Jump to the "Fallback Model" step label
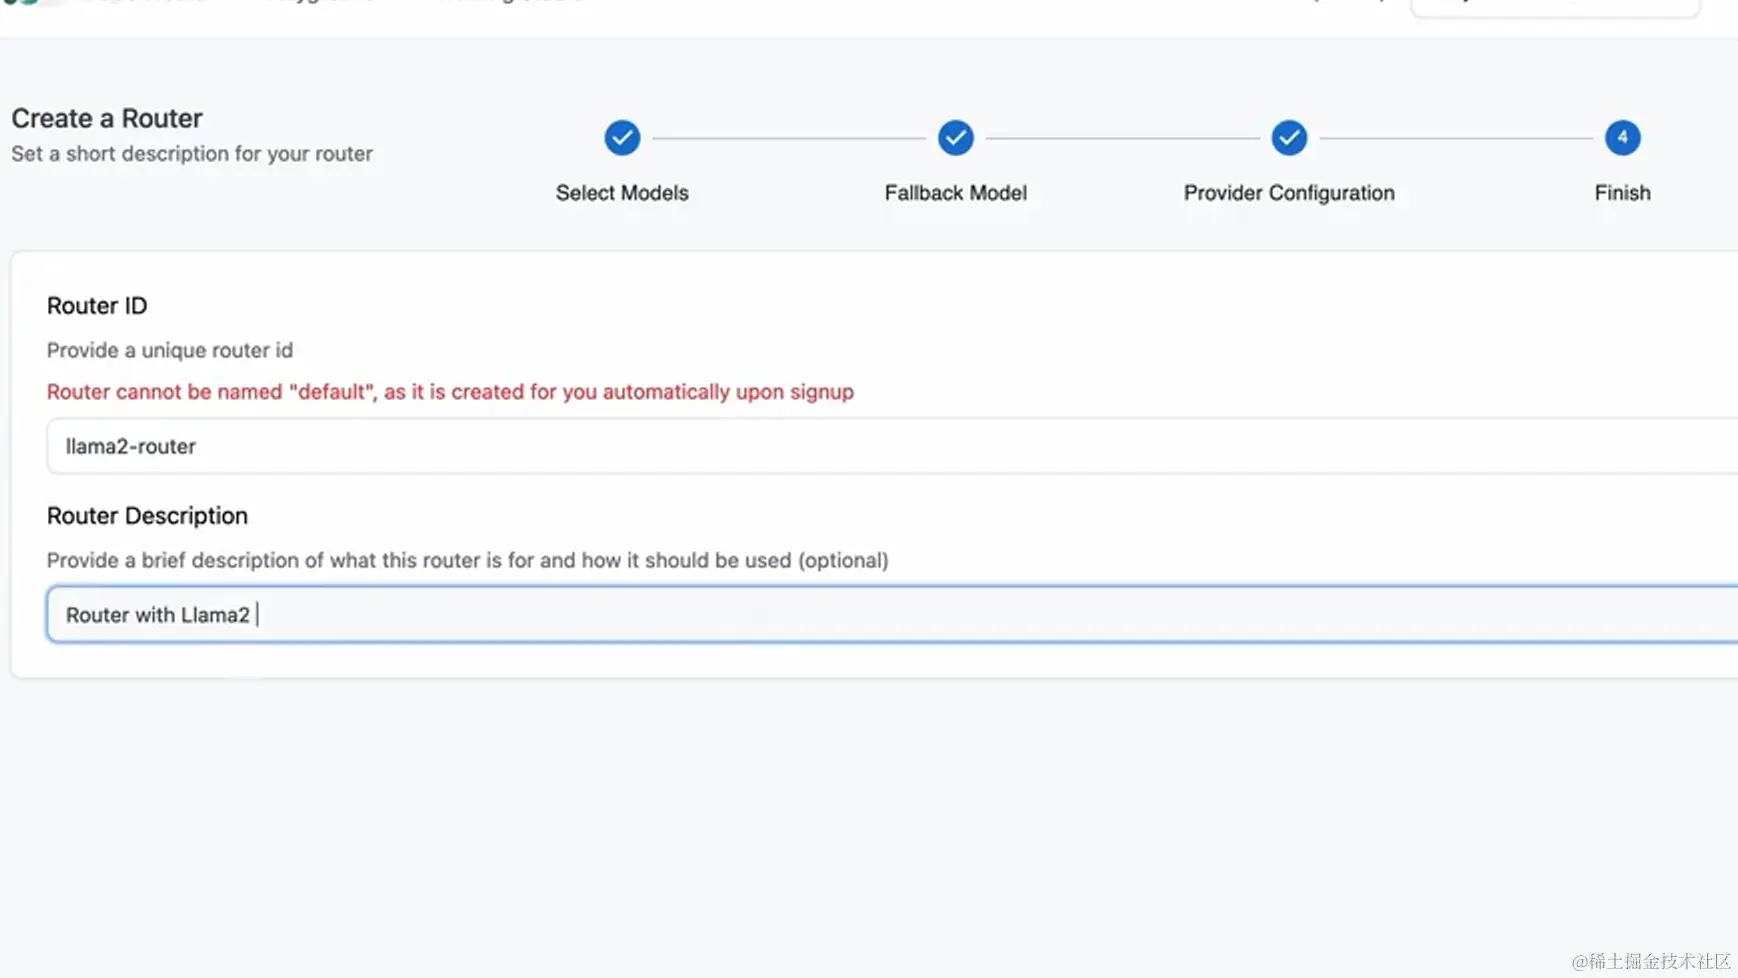Viewport: 1738px width, 978px height. 955,193
